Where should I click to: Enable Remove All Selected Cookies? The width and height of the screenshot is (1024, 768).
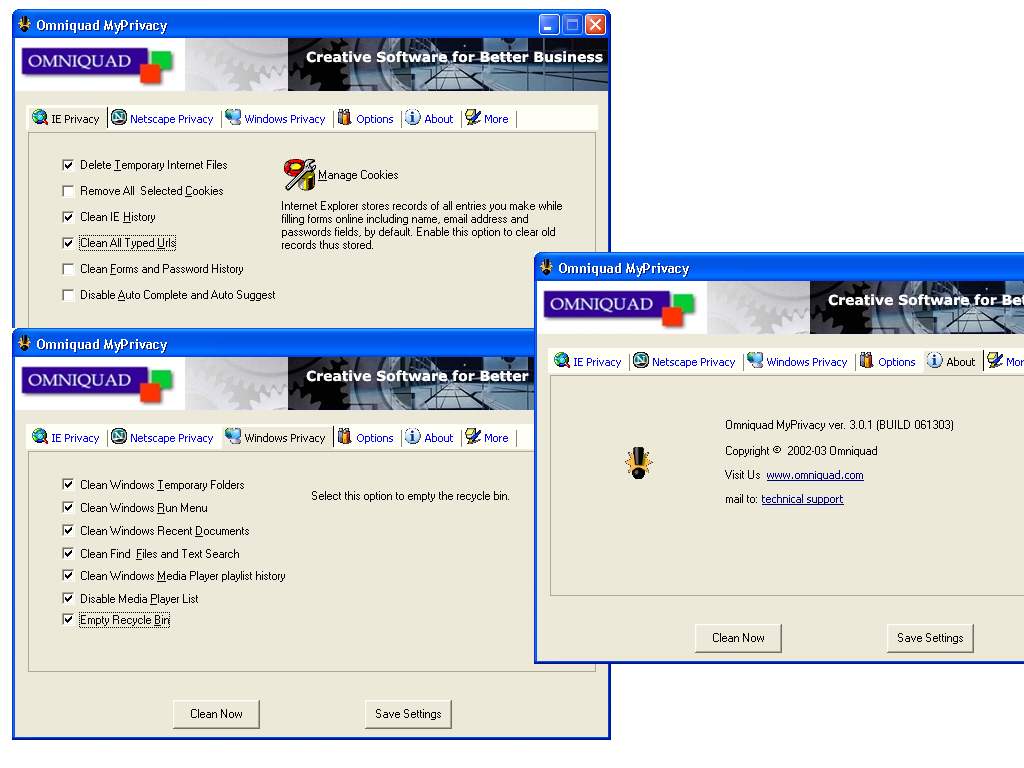point(68,191)
